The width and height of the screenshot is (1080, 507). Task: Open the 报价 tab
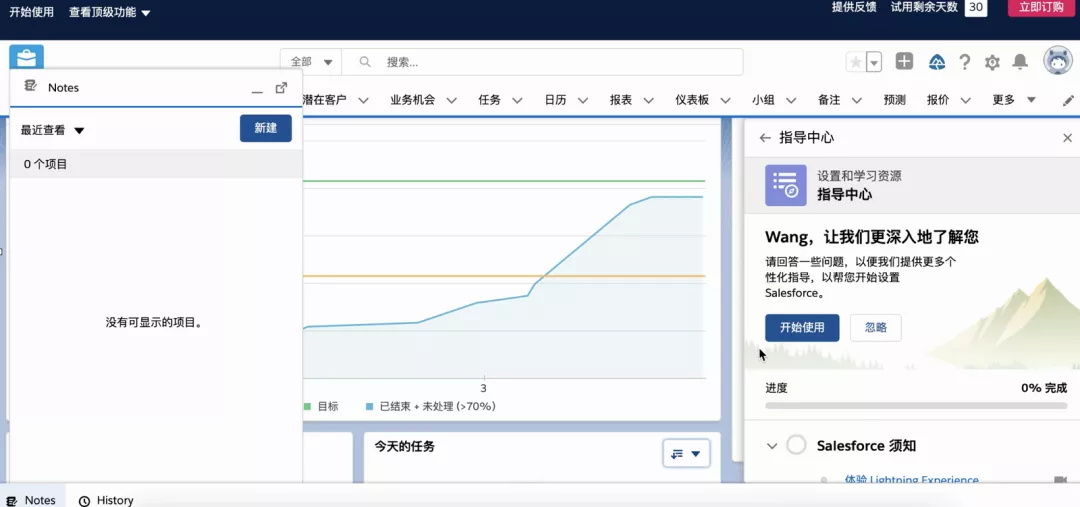[938, 100]
